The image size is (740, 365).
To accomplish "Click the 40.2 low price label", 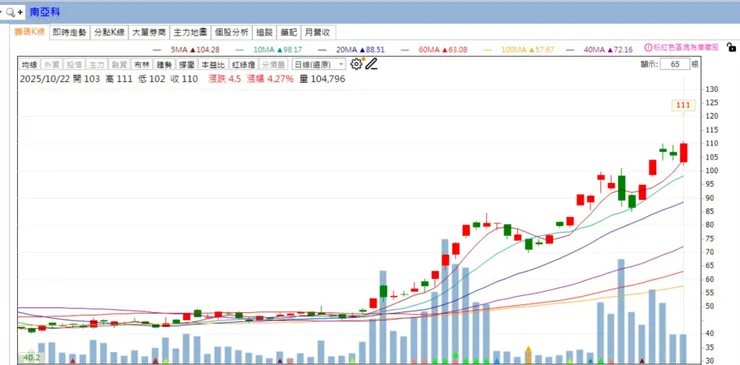I will 32,358.
